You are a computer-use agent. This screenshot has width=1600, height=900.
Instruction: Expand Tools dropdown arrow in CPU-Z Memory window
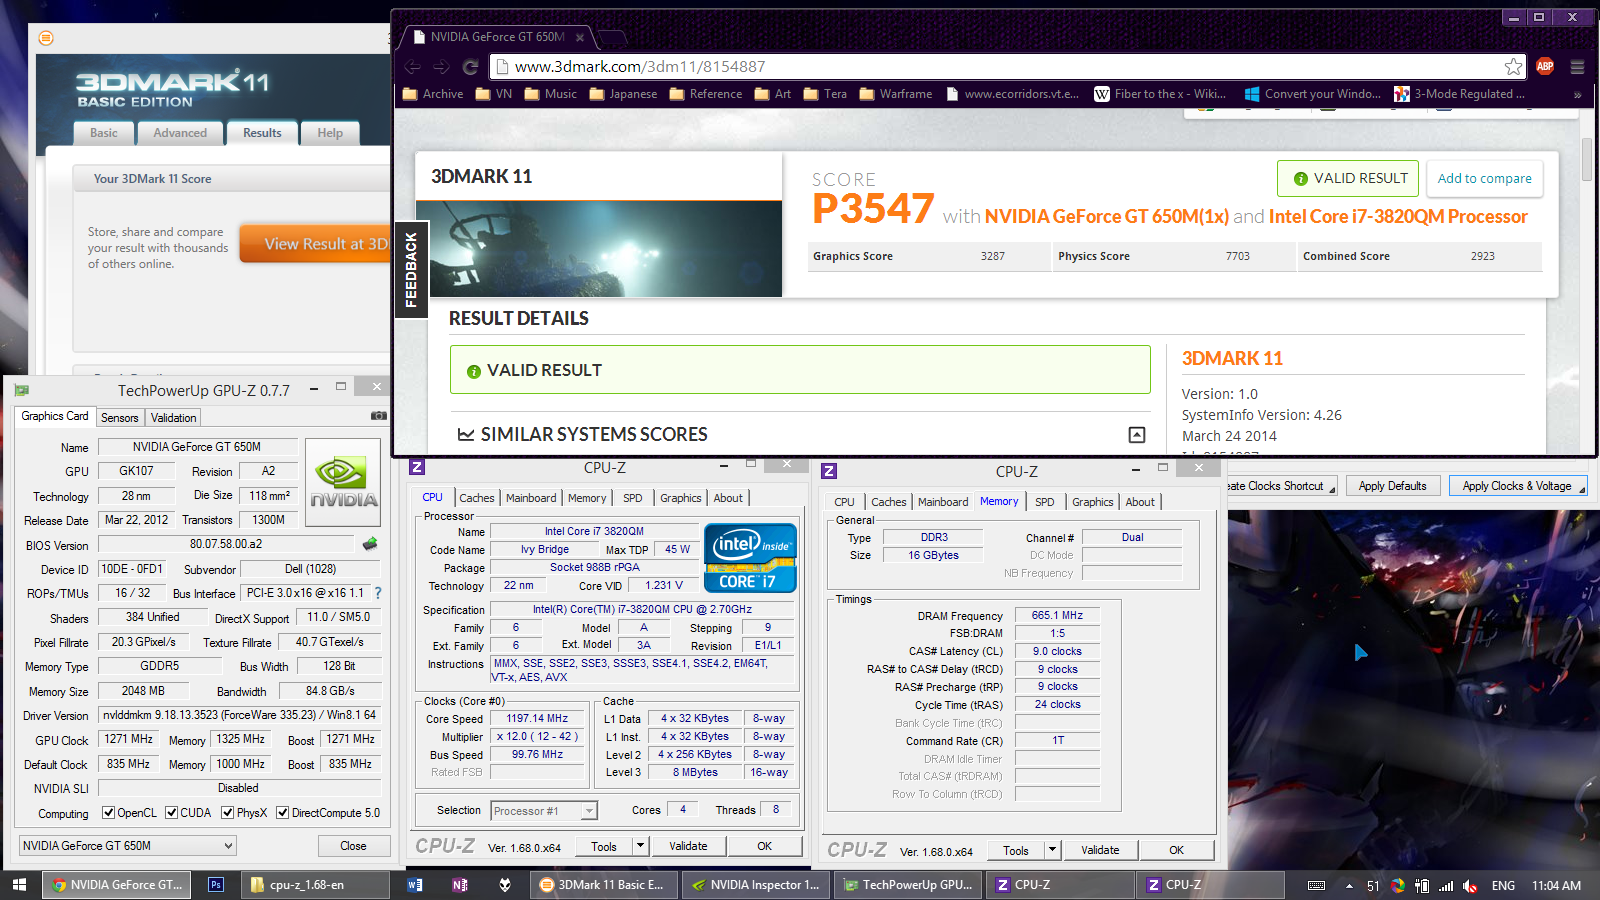click(x=1052, y=850)
